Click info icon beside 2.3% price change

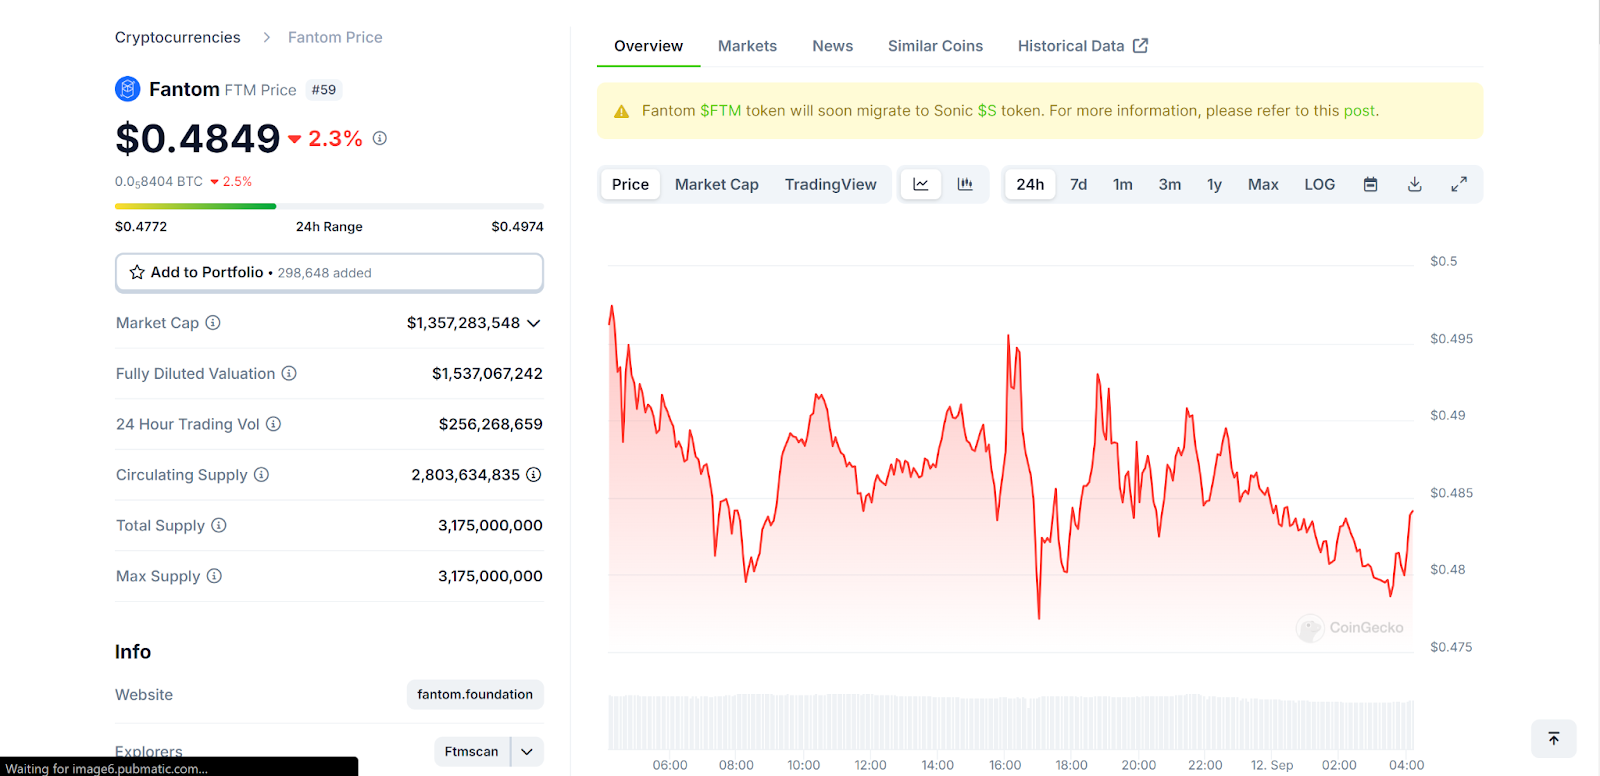(x=380, y=138)
